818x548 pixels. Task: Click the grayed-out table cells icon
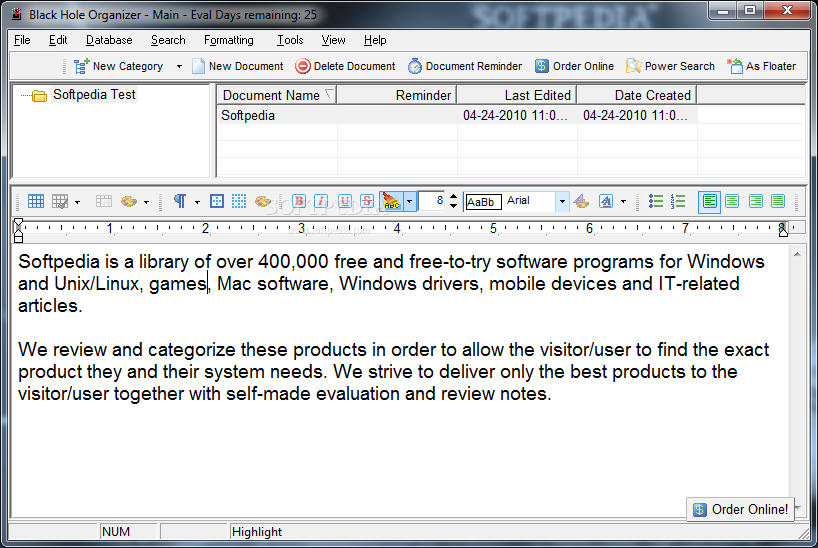pyautogui.click(x=103, y=201)
